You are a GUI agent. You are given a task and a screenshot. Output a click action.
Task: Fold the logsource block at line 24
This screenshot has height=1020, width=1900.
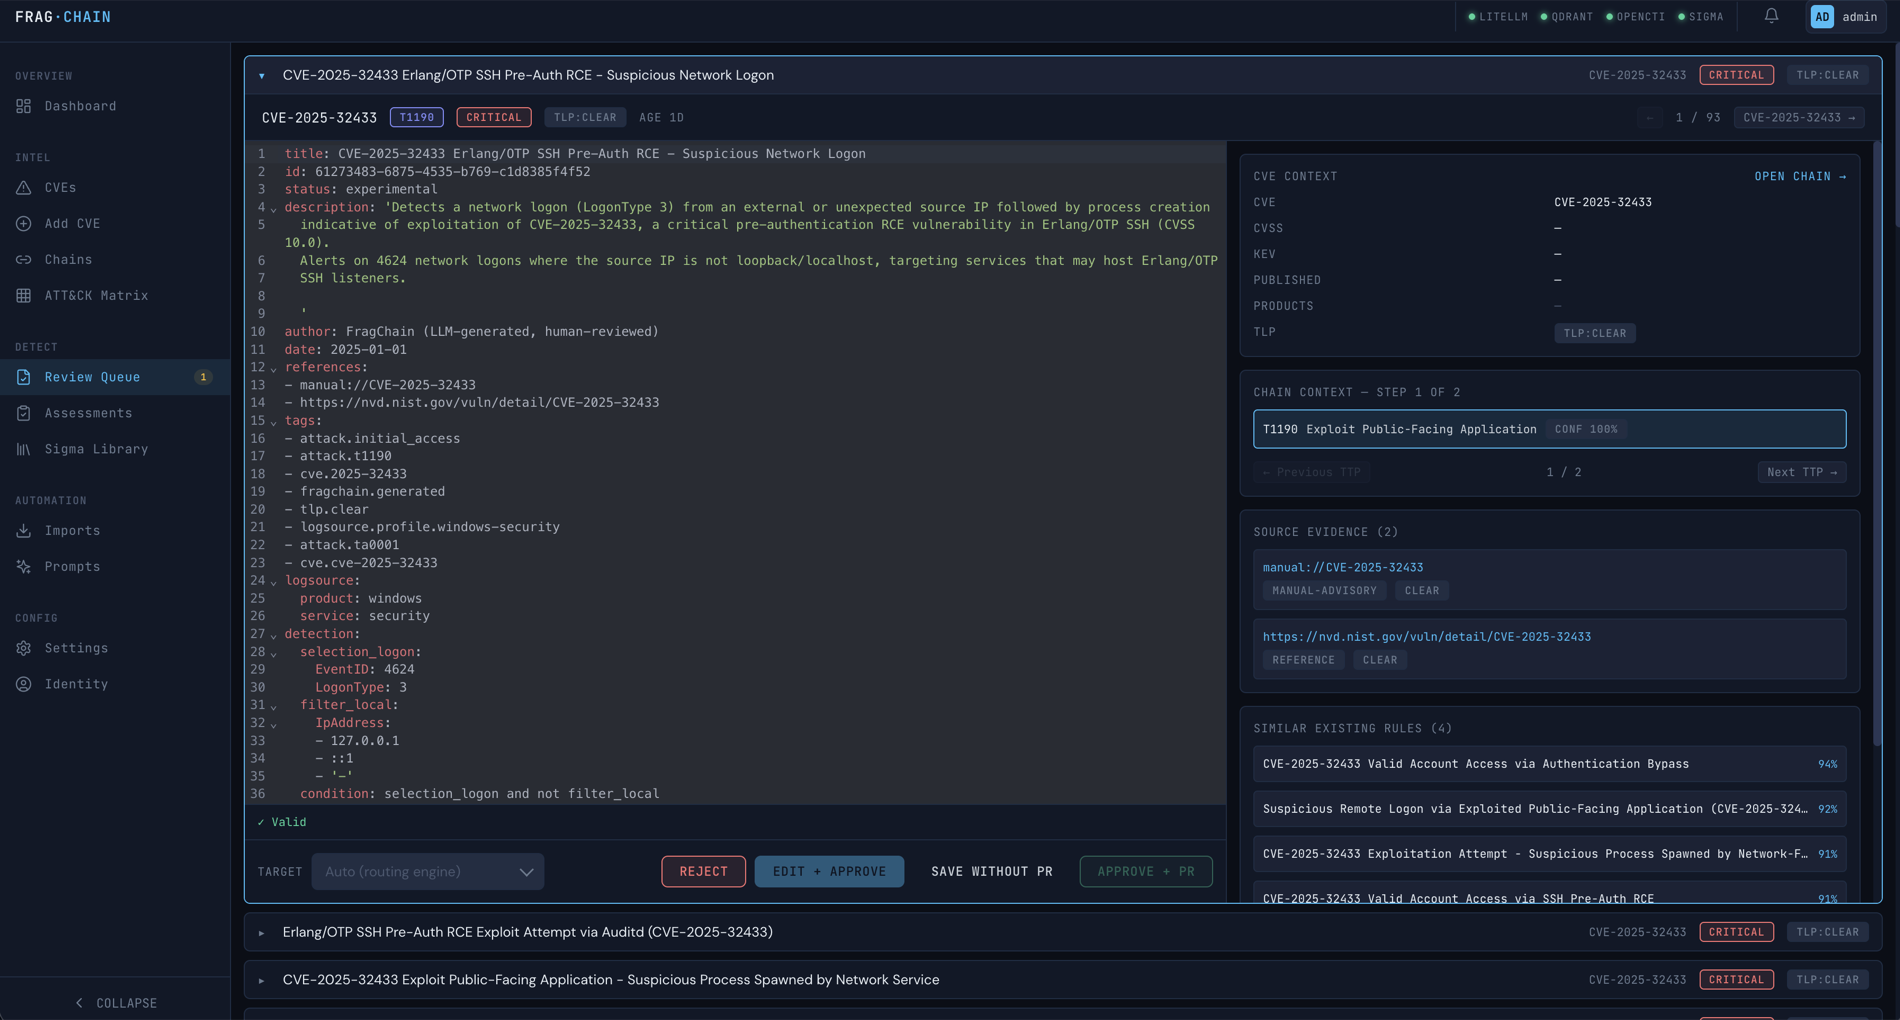(x=274, y=582)
